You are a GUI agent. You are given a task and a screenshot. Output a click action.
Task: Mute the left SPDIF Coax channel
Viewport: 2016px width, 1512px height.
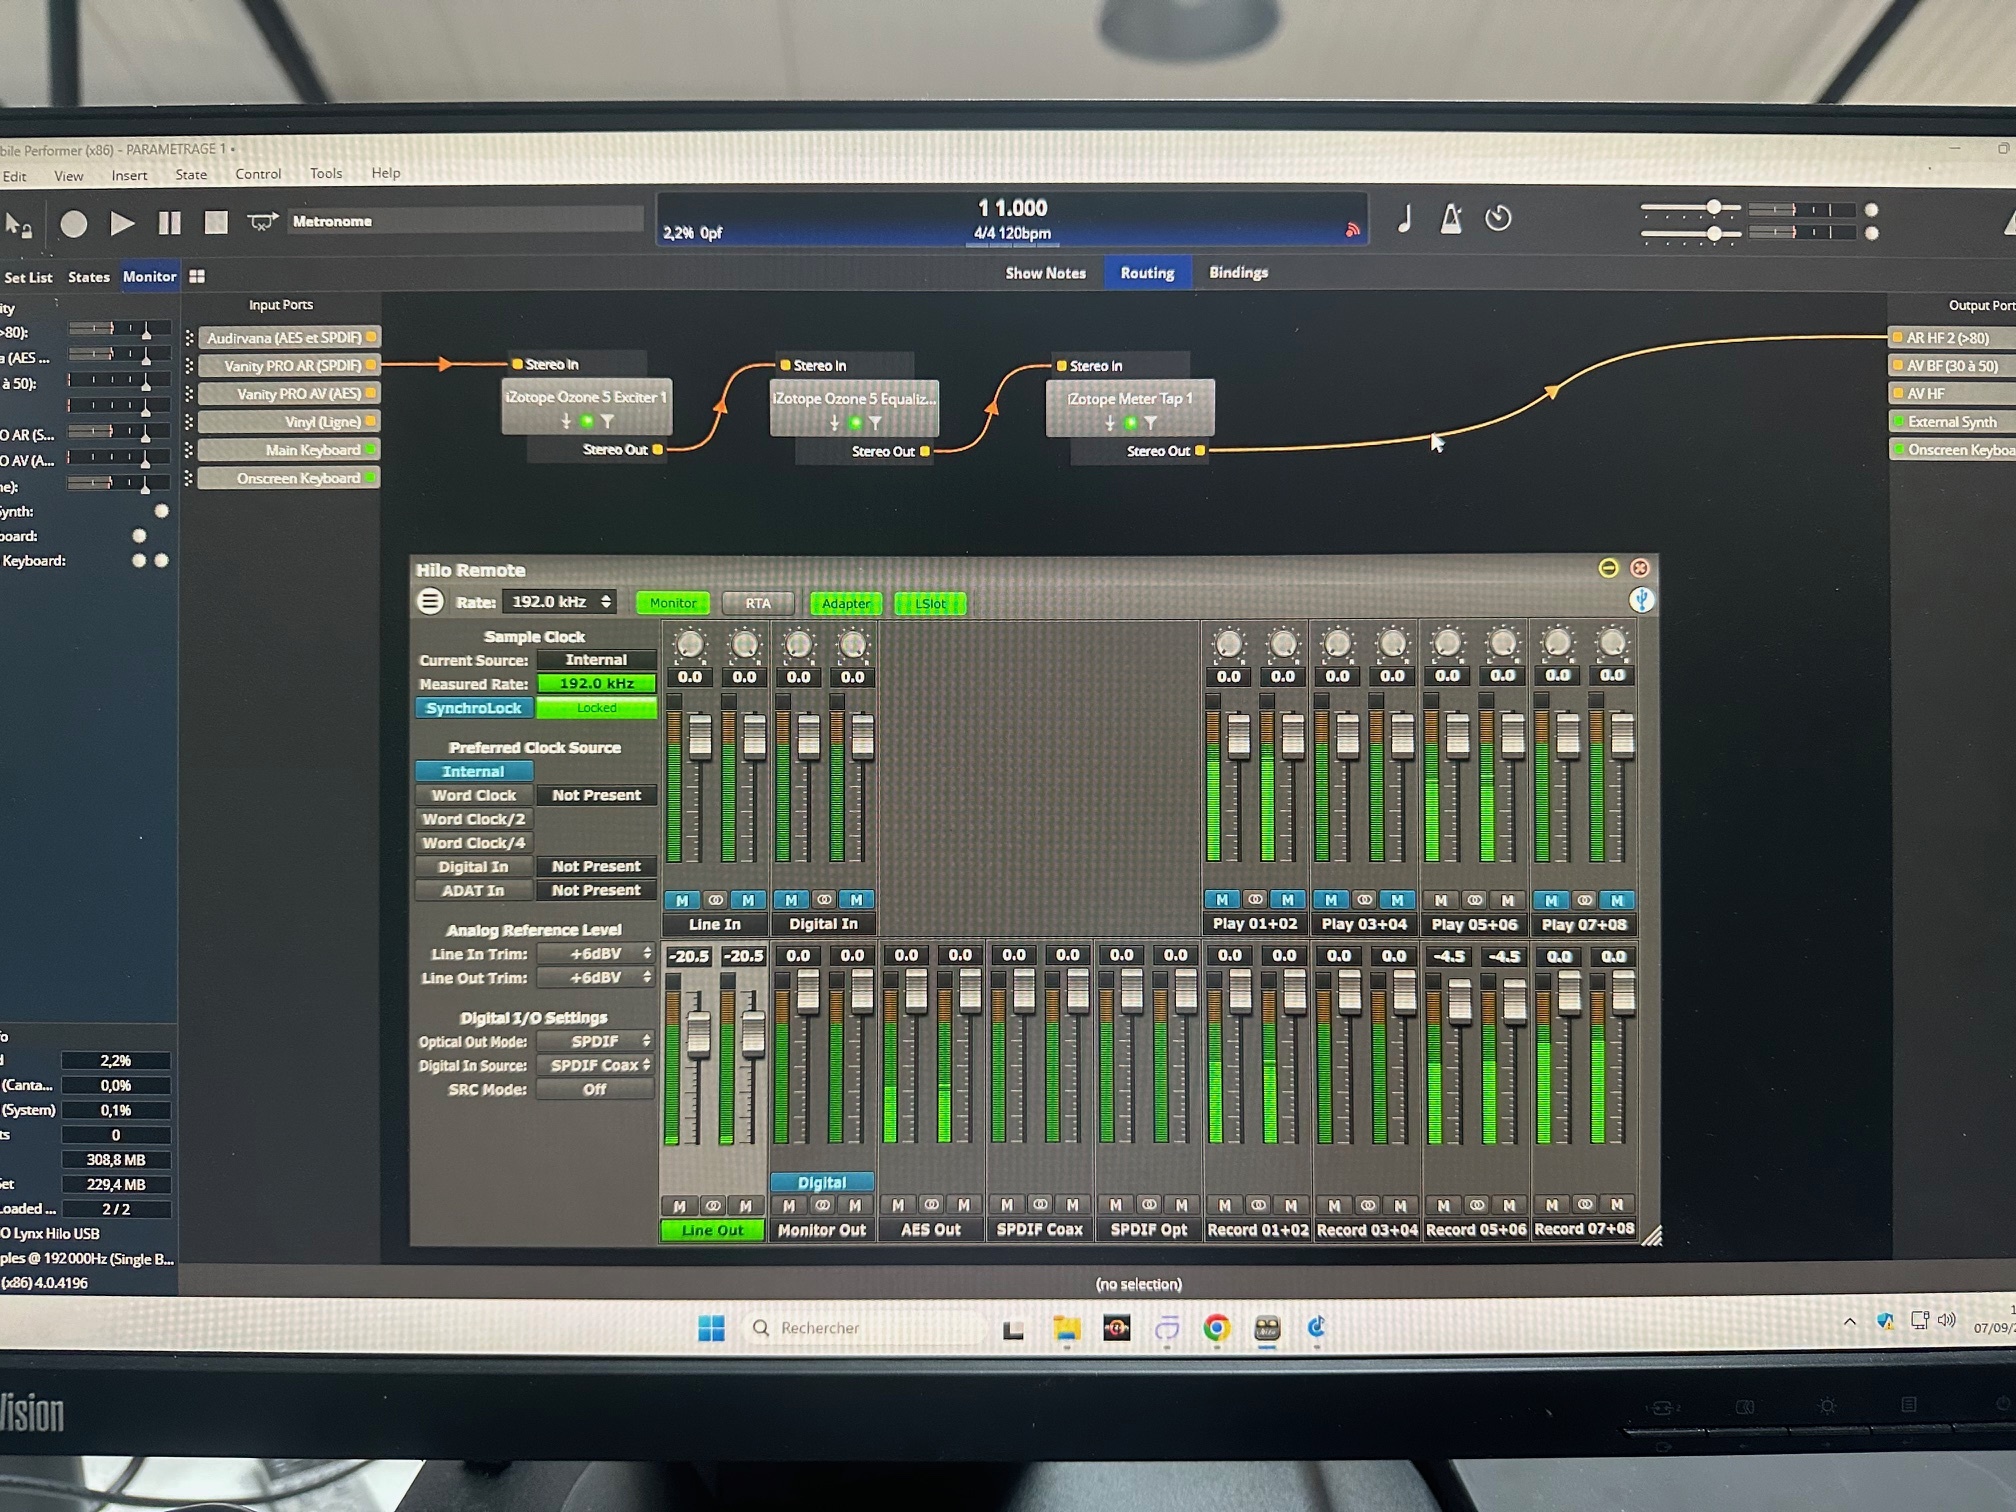point(1007,1205)
